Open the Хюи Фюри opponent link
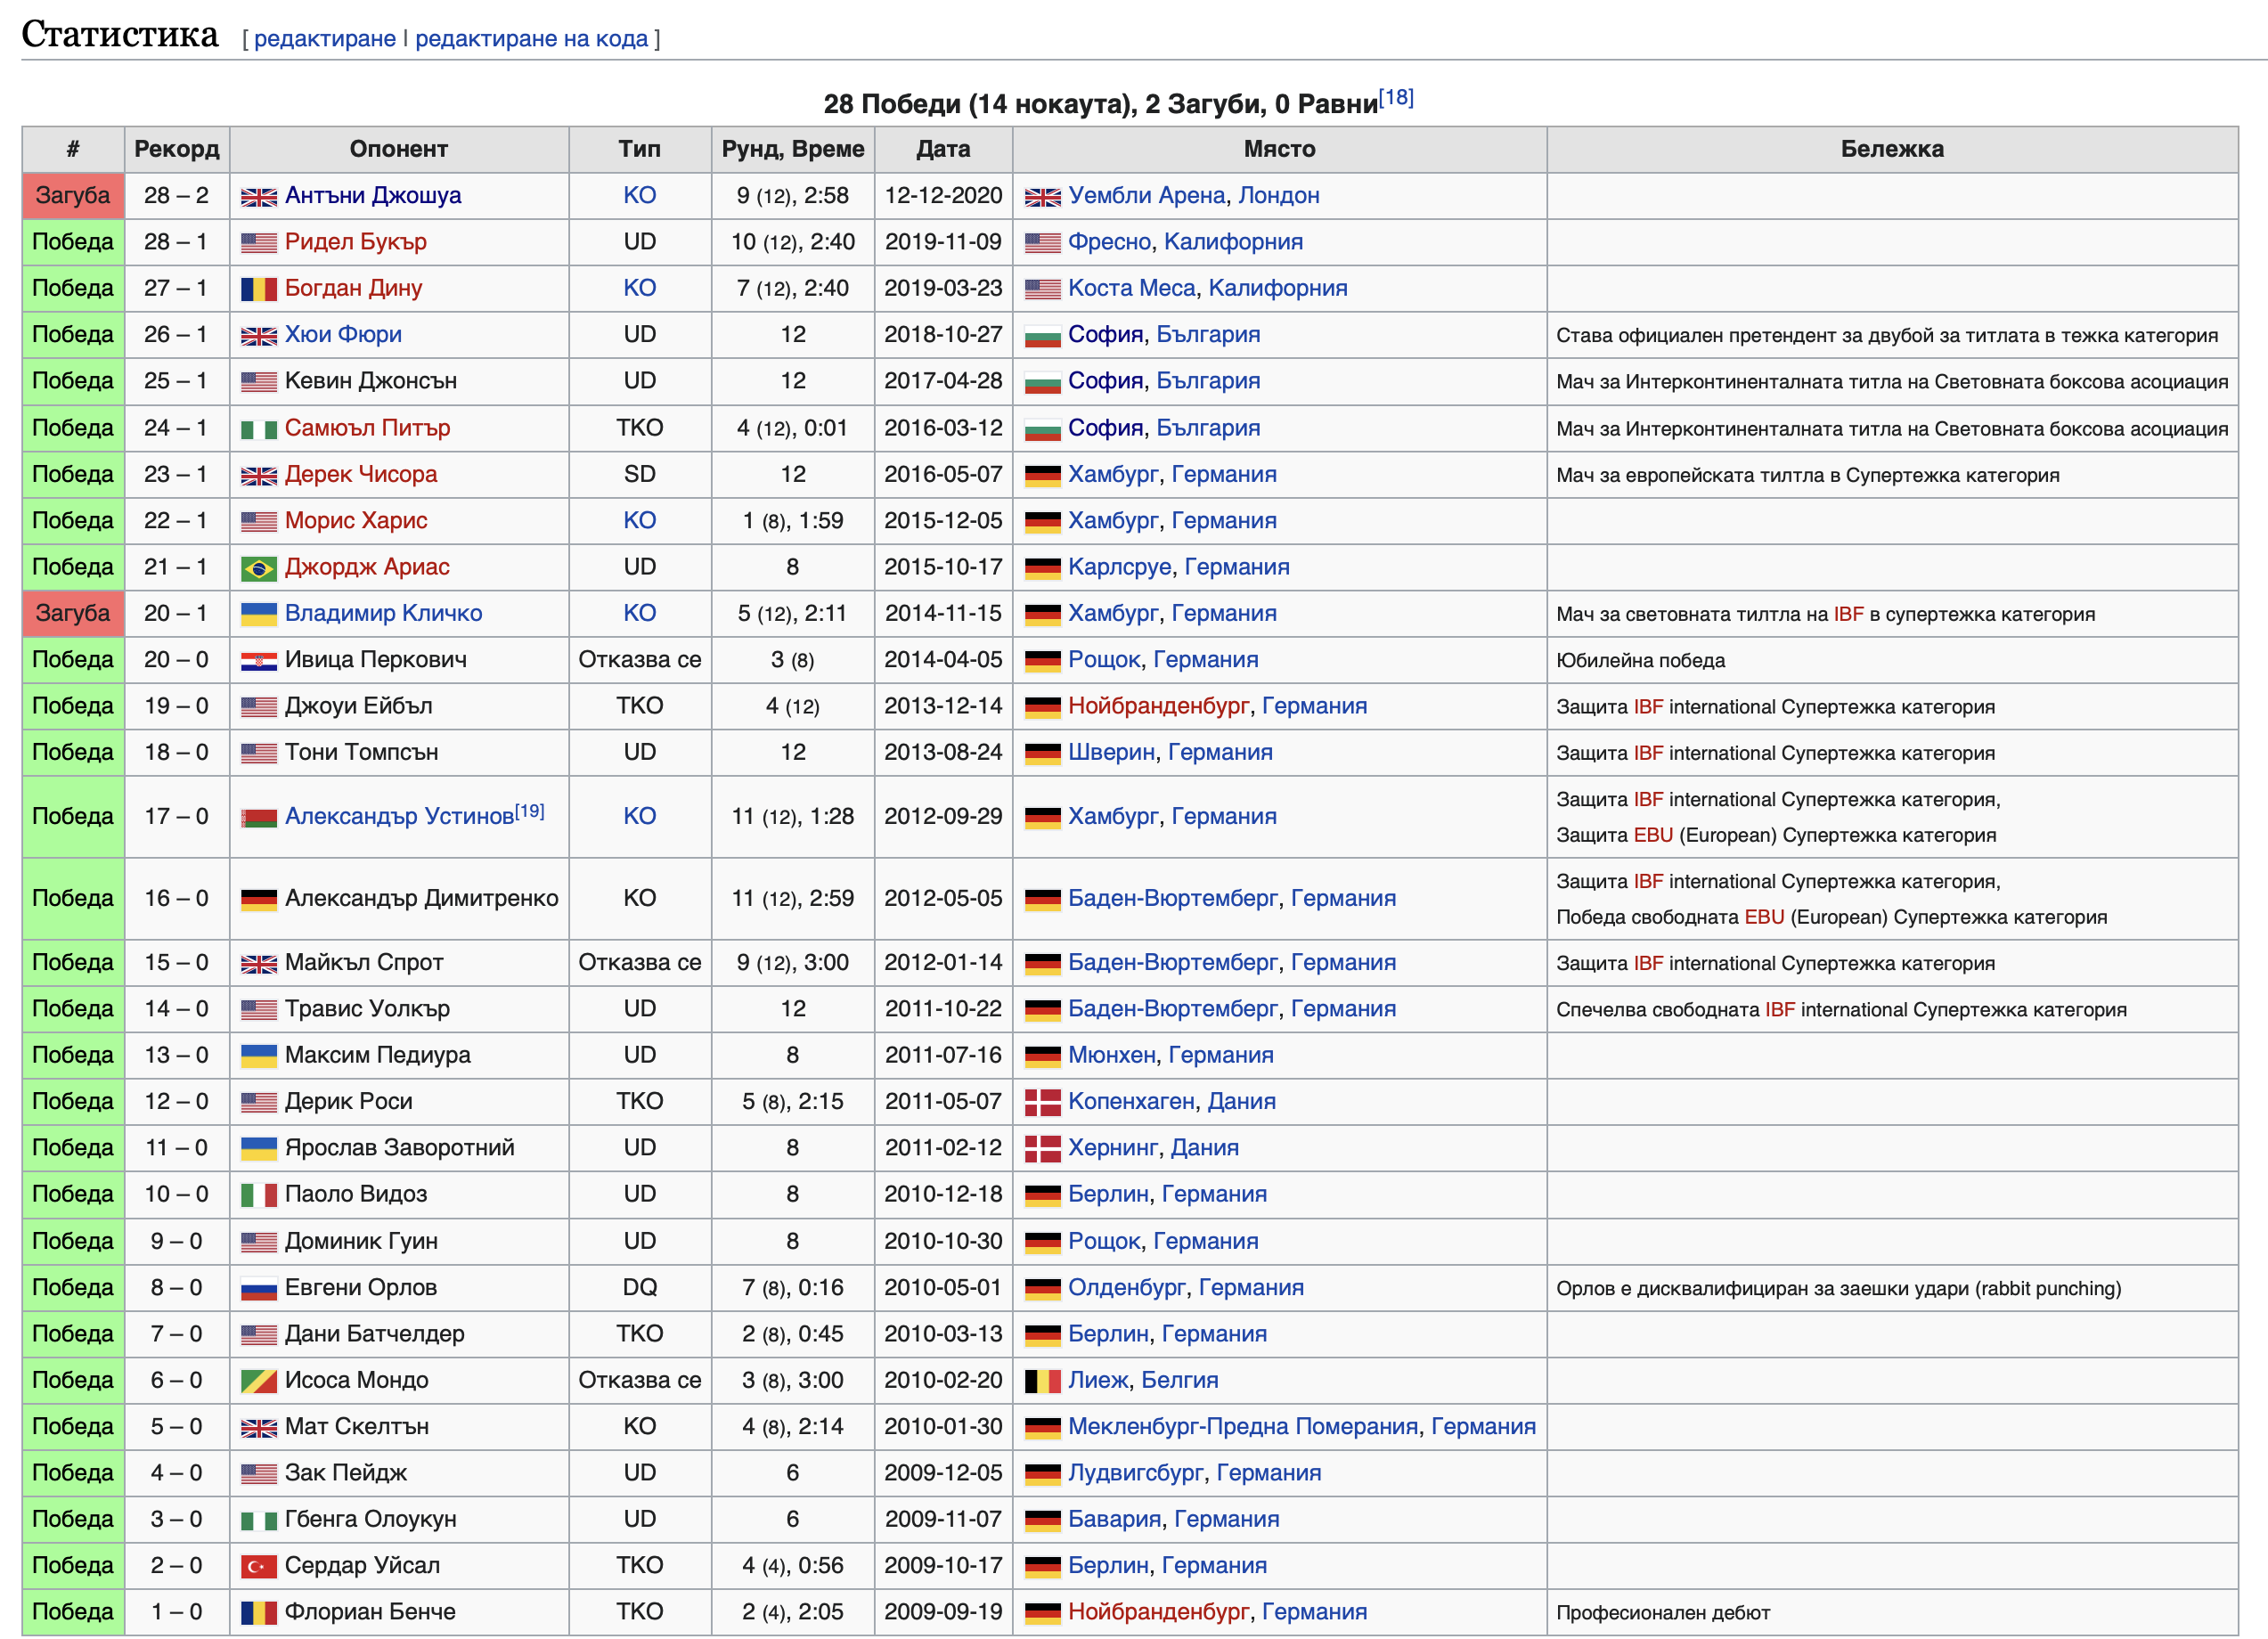The image size is (2268, 1639). coord(343,334)
